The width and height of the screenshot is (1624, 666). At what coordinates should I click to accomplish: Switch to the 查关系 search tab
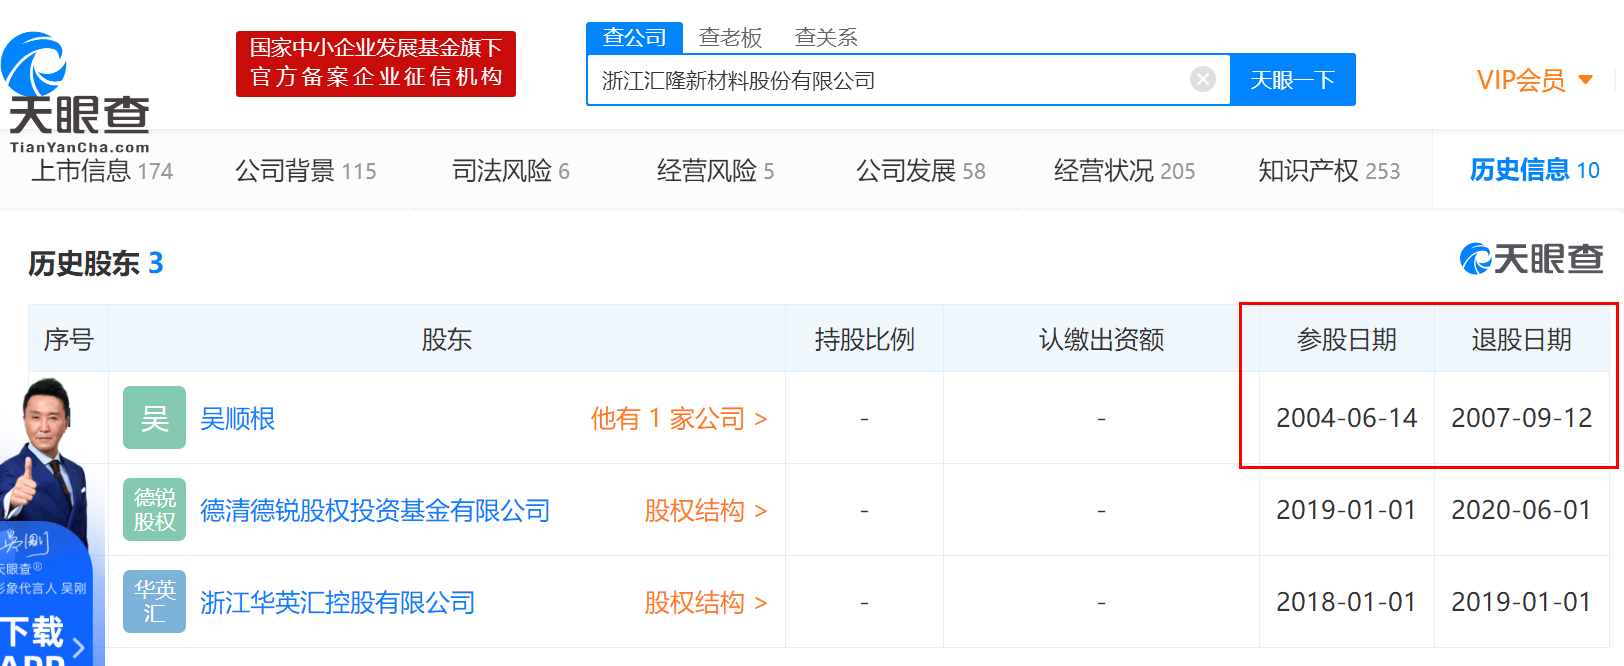(826, 37)
